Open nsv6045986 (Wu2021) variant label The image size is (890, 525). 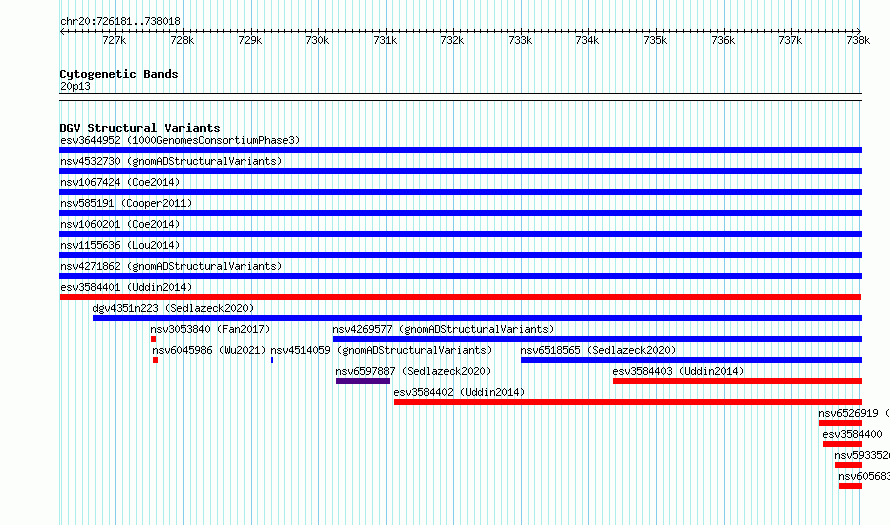click(209, 350)
